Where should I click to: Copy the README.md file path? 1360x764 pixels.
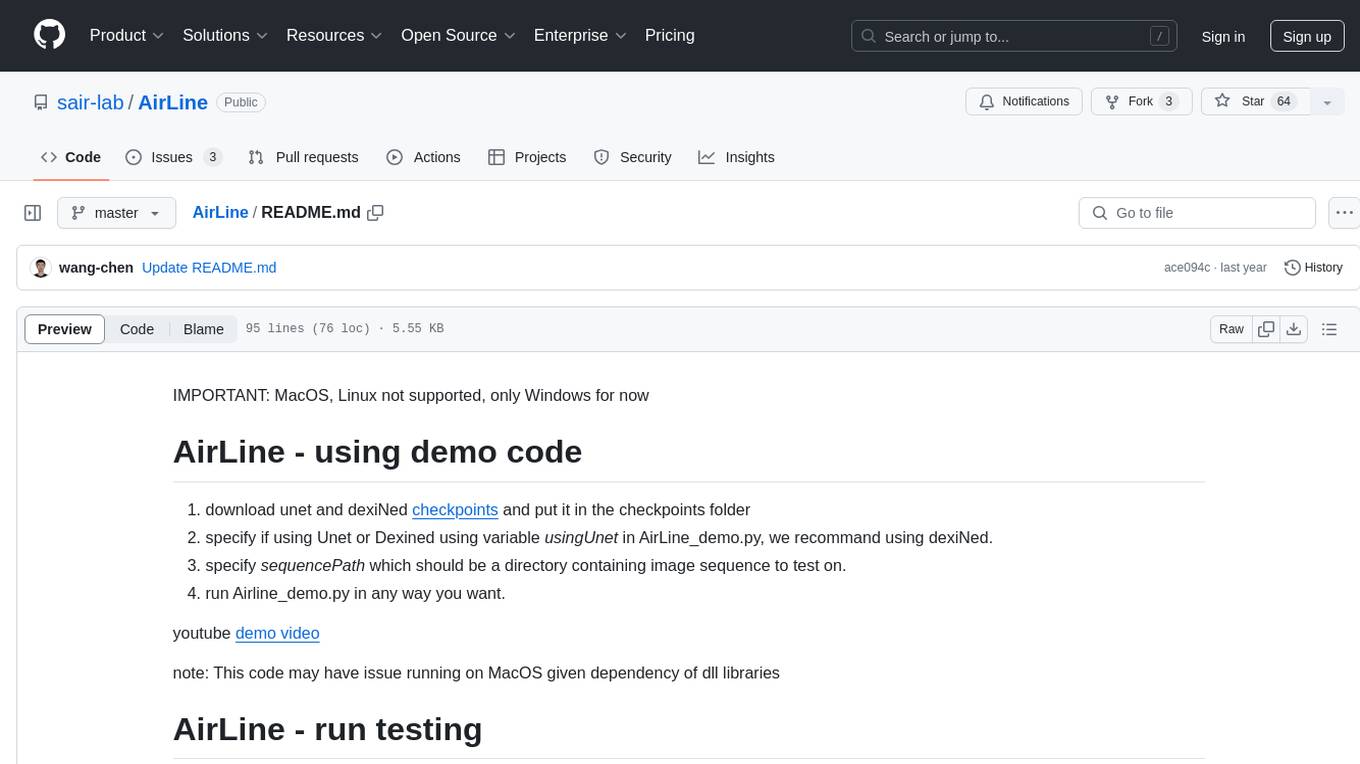(376, 212)
